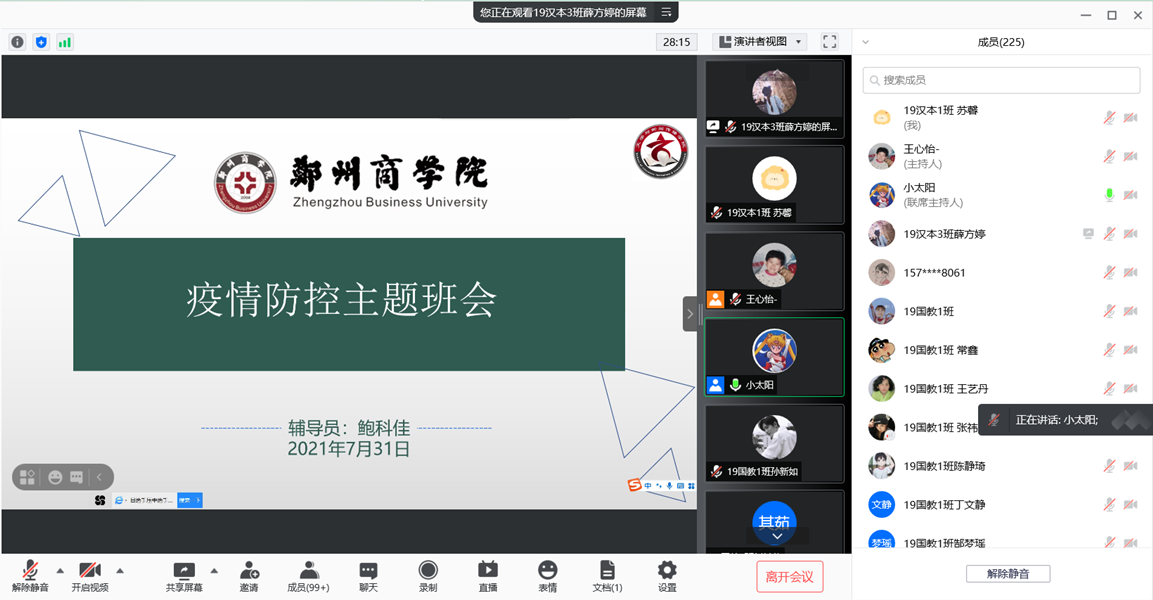Click the muted mic icon for 19国教1班 王艺丹
The width and height of the screenshot is (1153, 600).
[x=1109, y=388]
